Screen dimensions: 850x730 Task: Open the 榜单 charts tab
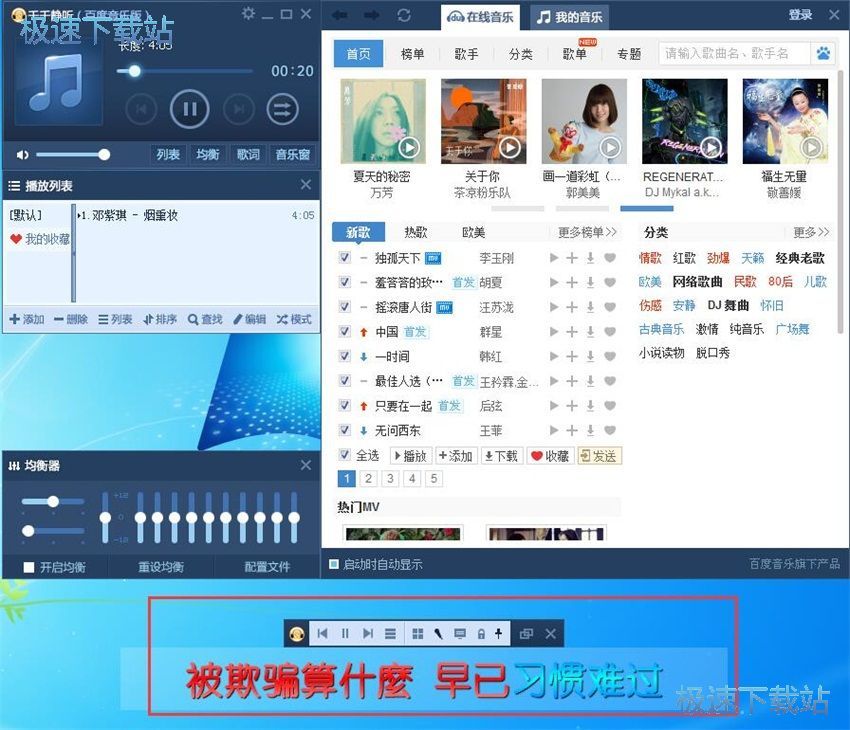tap(412, 54)
